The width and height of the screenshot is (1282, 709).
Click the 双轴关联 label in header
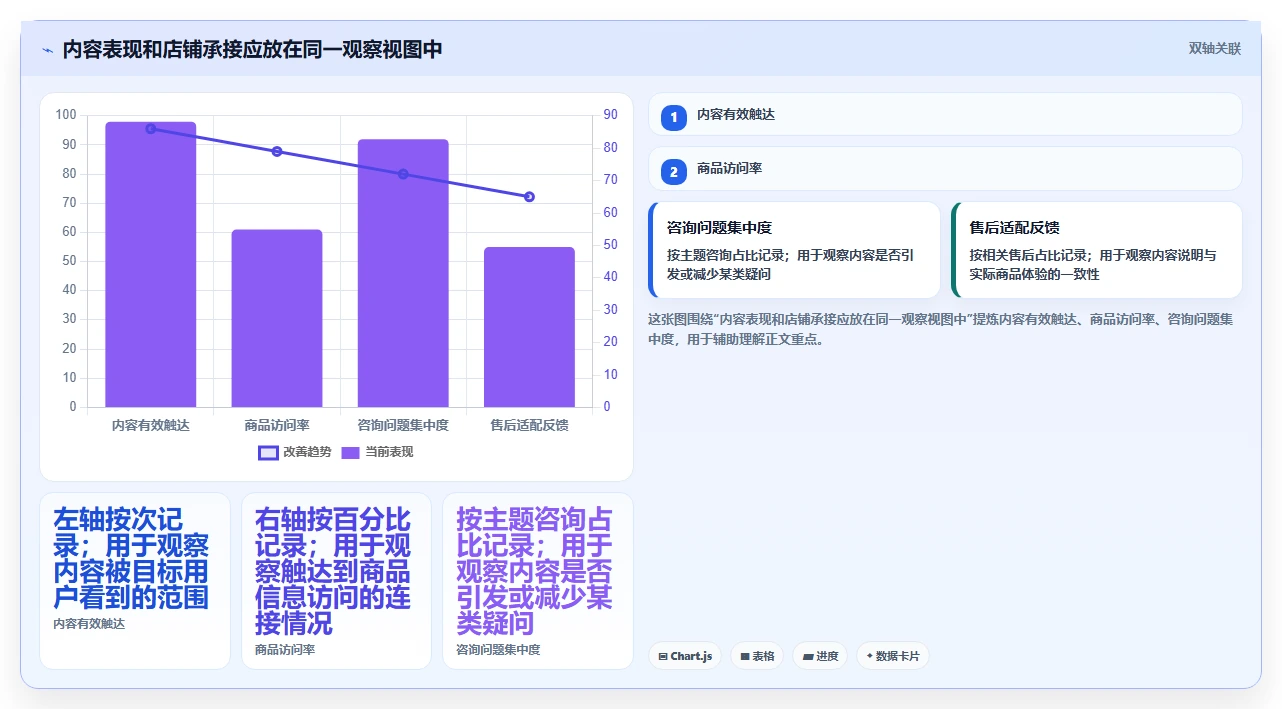click(1215, 49)
